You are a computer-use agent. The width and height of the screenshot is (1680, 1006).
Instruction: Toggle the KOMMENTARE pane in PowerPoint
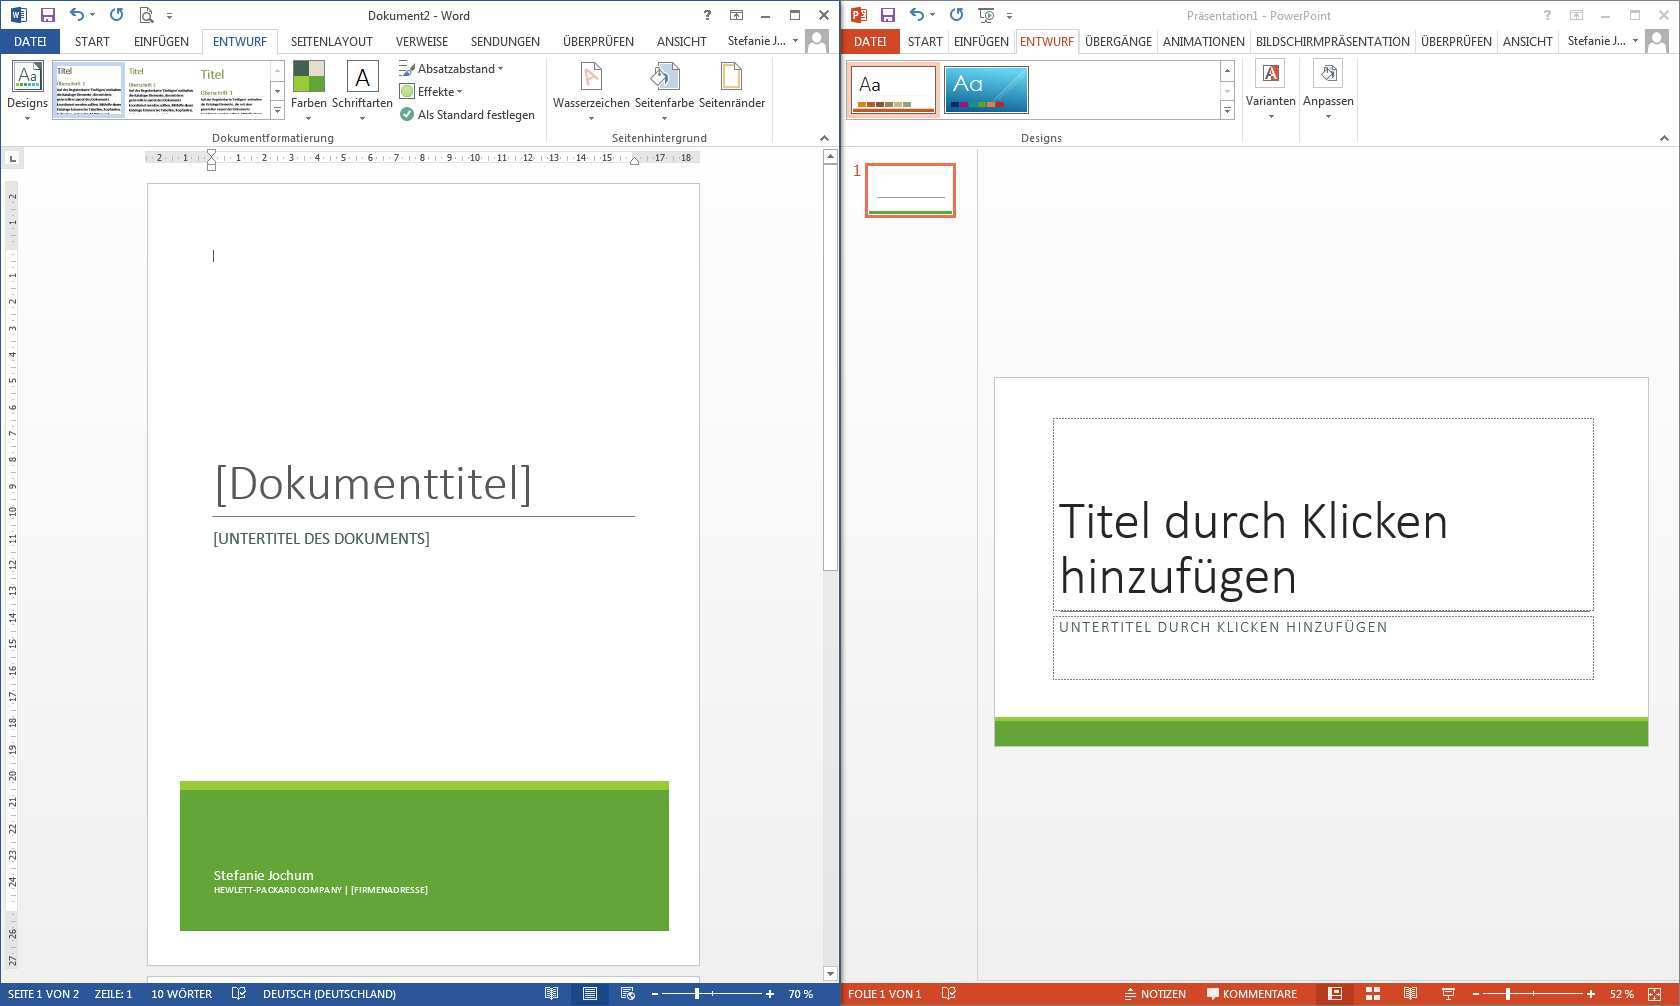tap(1251, 994)
